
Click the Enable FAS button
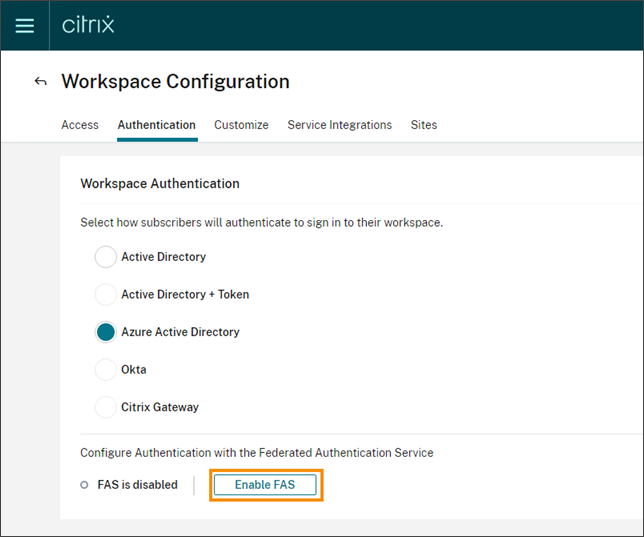click(265, 485)
